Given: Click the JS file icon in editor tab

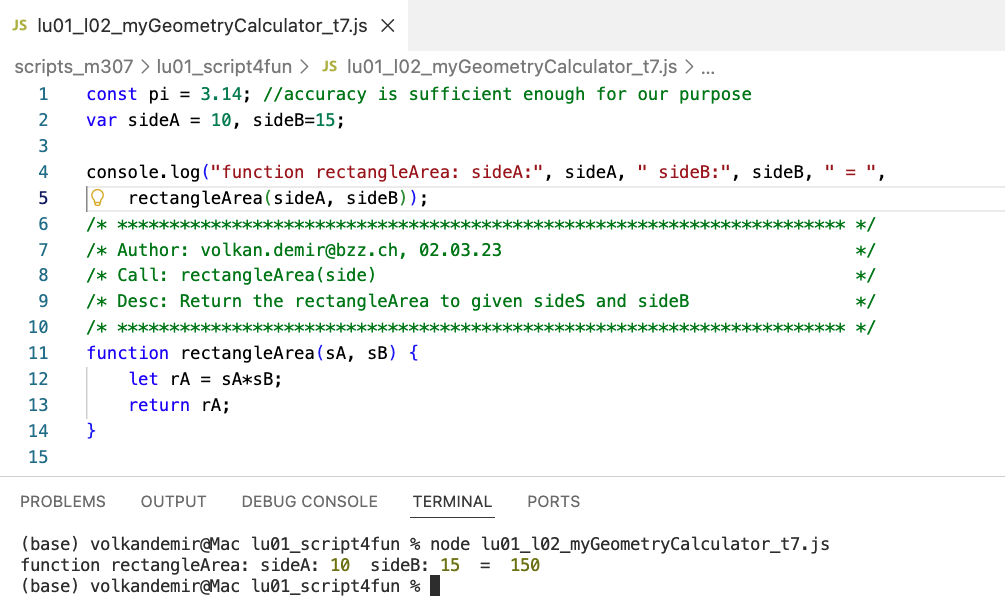Looking at the screenshot, I should (x=20, y=27).
